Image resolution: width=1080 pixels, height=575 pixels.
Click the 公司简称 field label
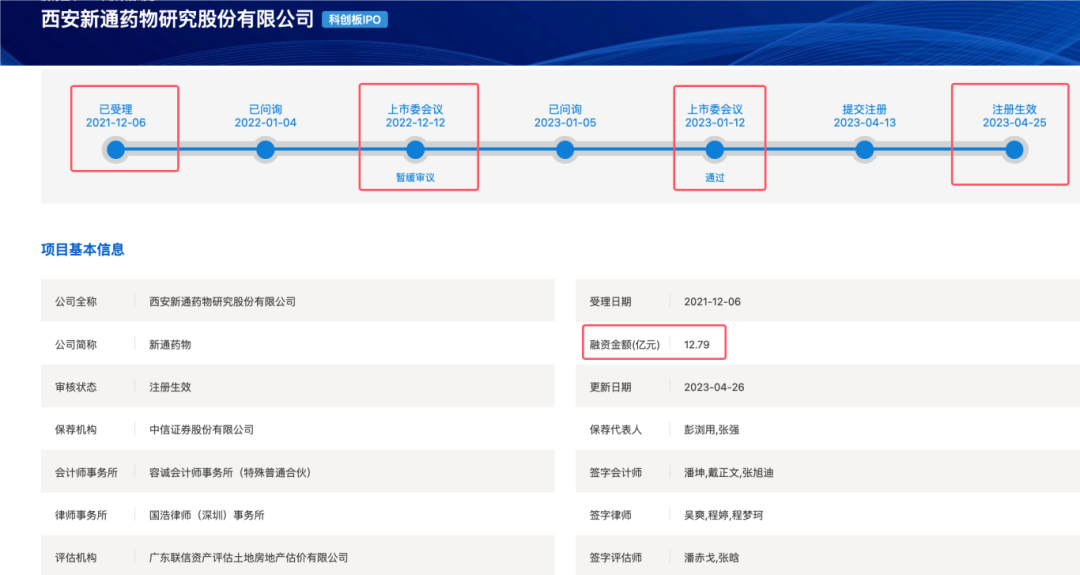(76, 344)
